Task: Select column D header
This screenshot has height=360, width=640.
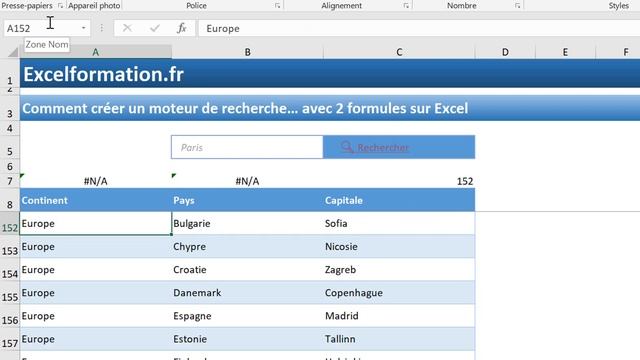Action: click(x=505, y=52)
